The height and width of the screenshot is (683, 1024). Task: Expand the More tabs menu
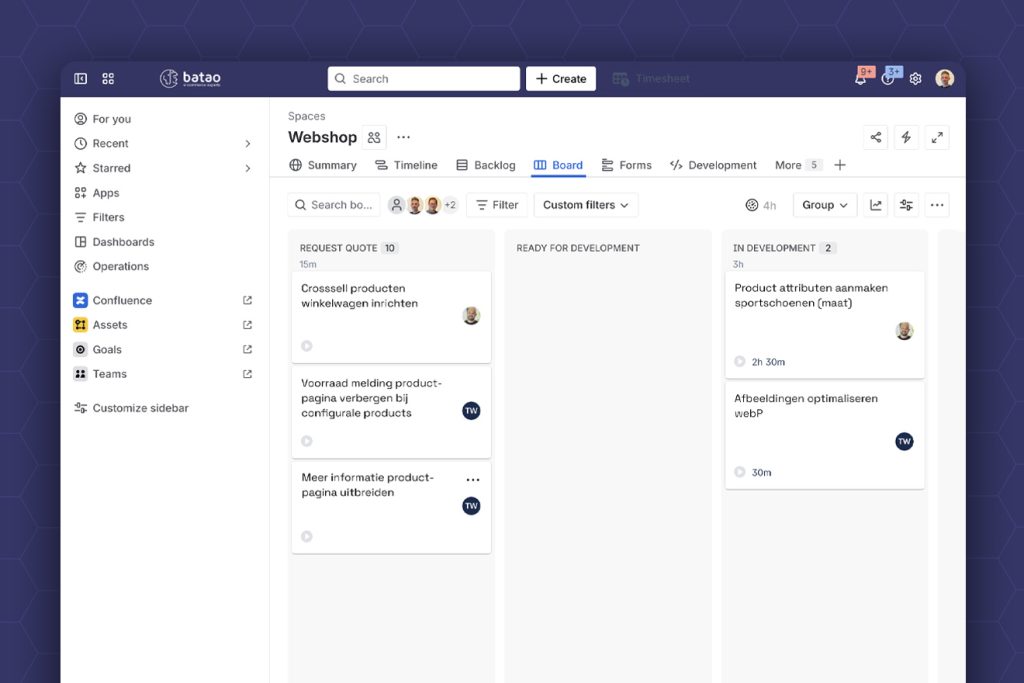(x=797, y=165)
